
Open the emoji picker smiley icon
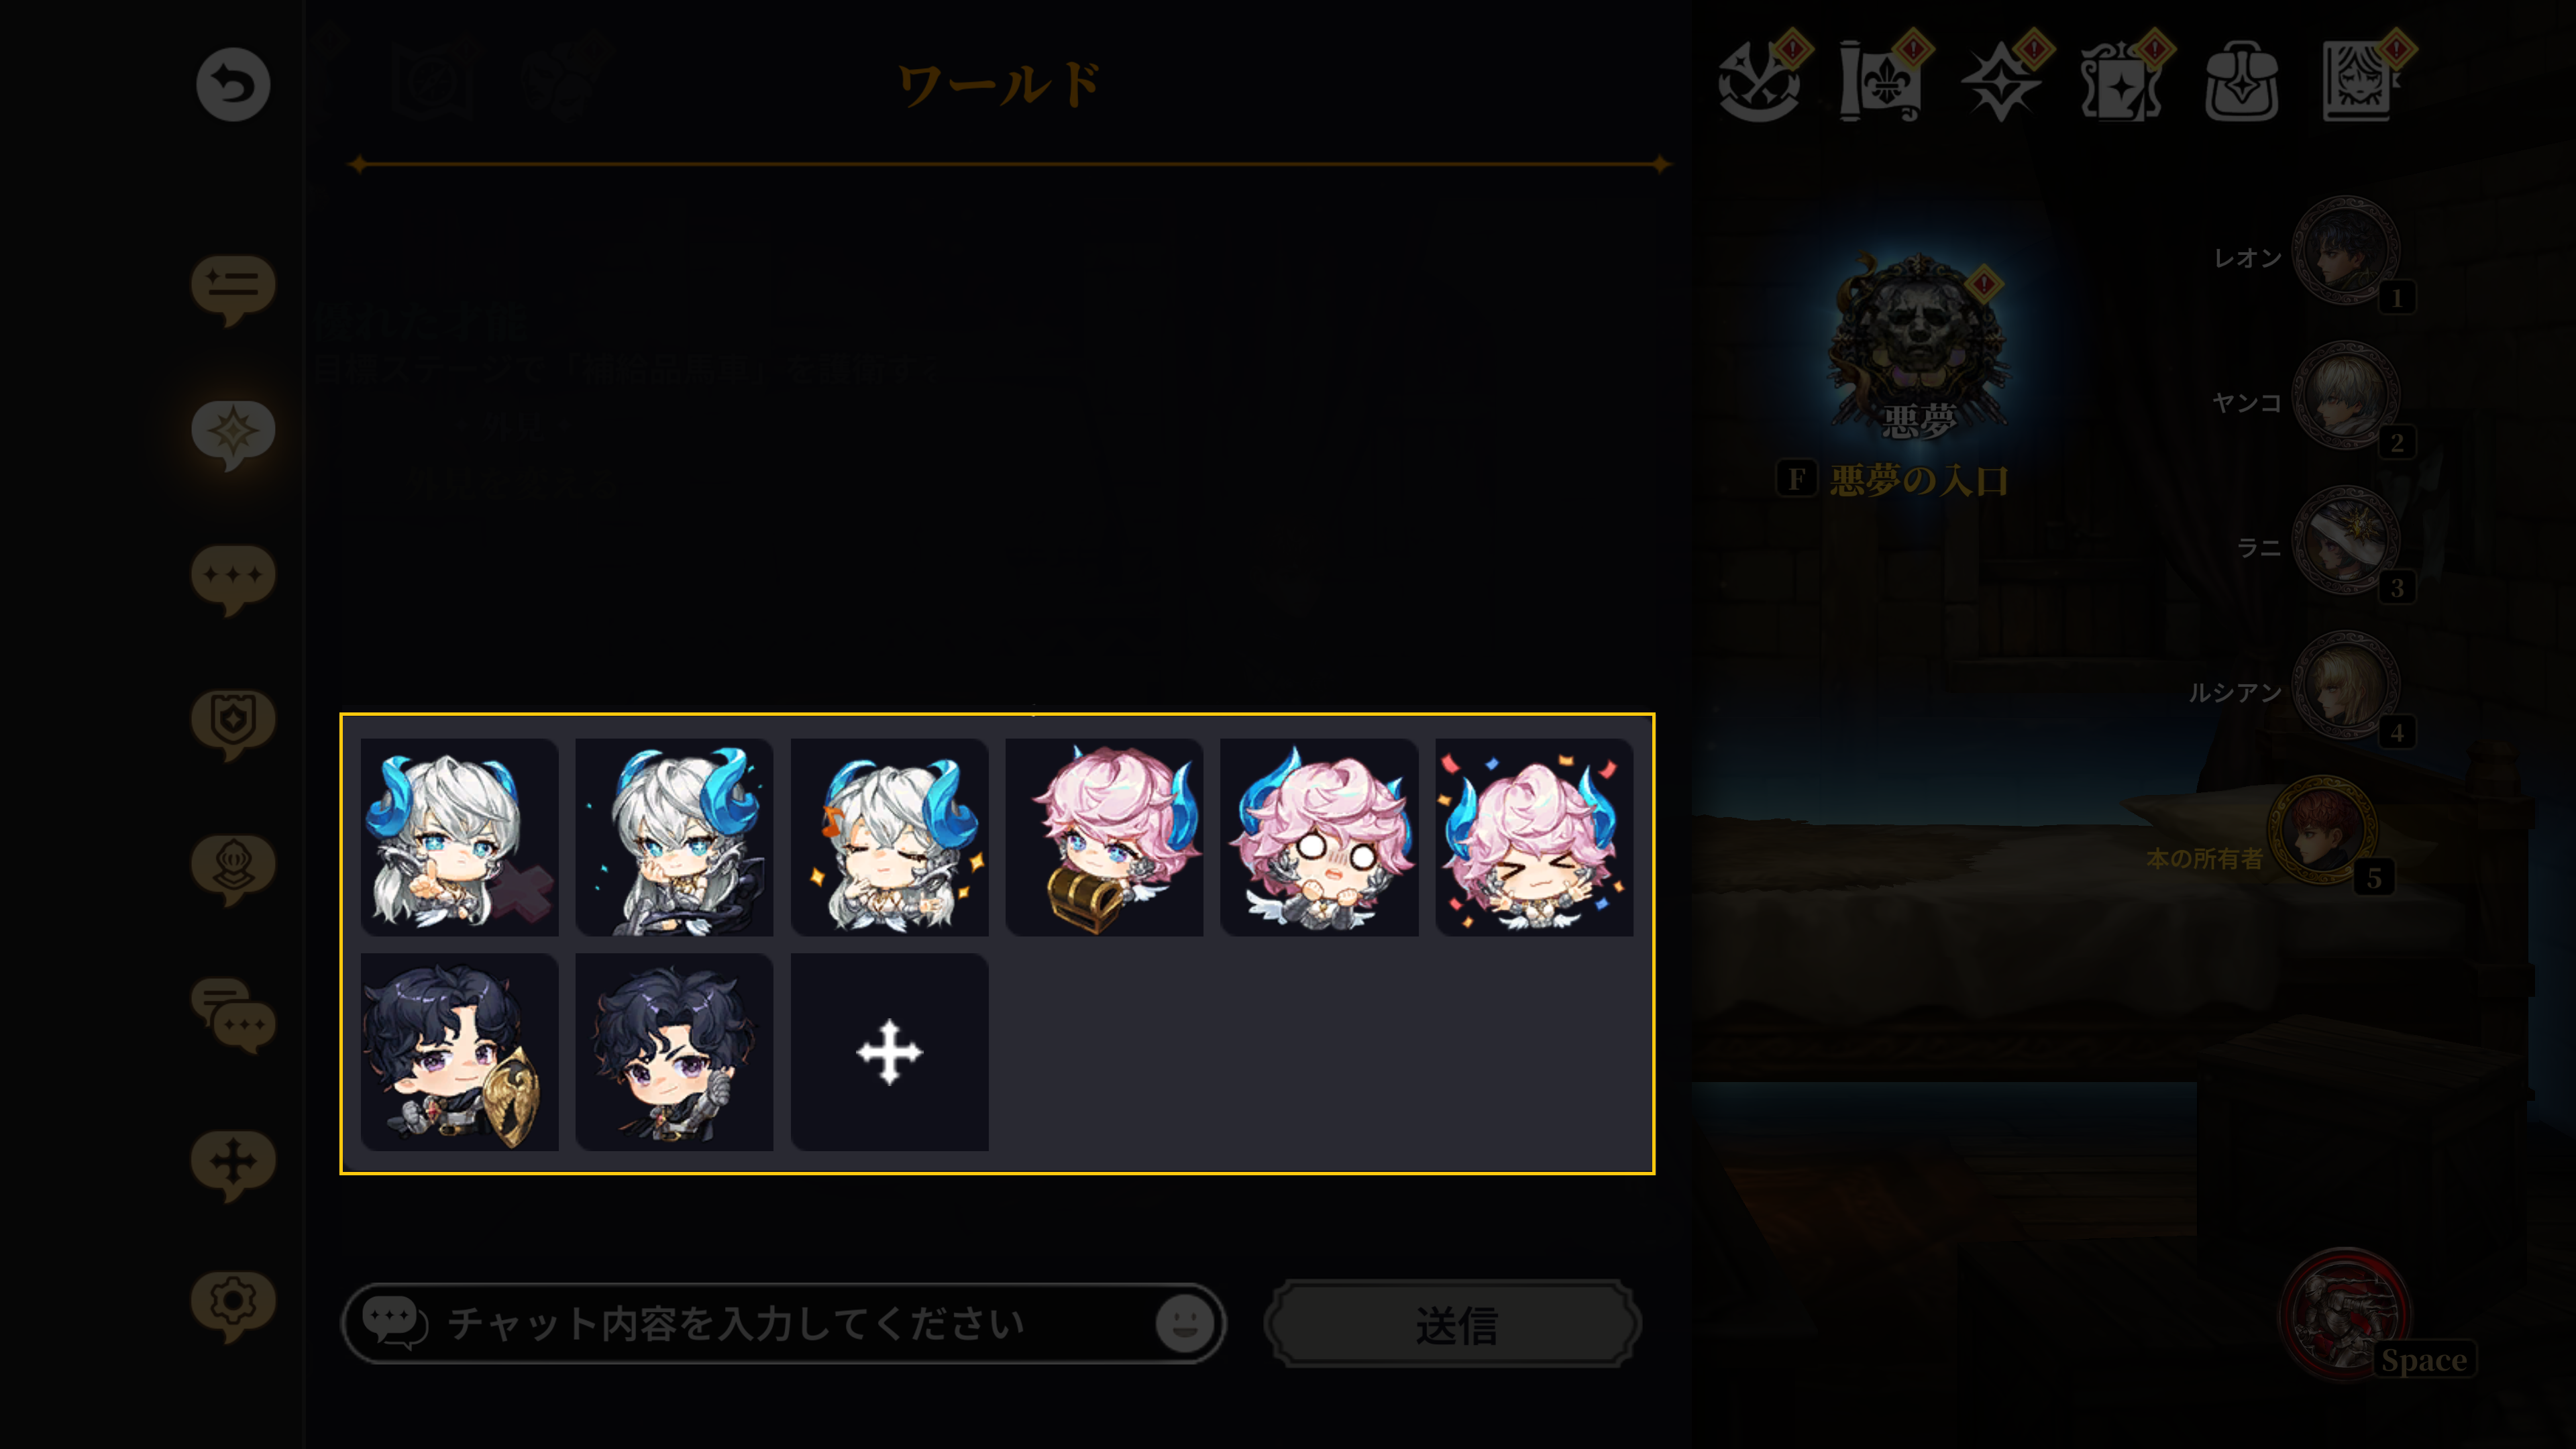pos(1185,1323)
